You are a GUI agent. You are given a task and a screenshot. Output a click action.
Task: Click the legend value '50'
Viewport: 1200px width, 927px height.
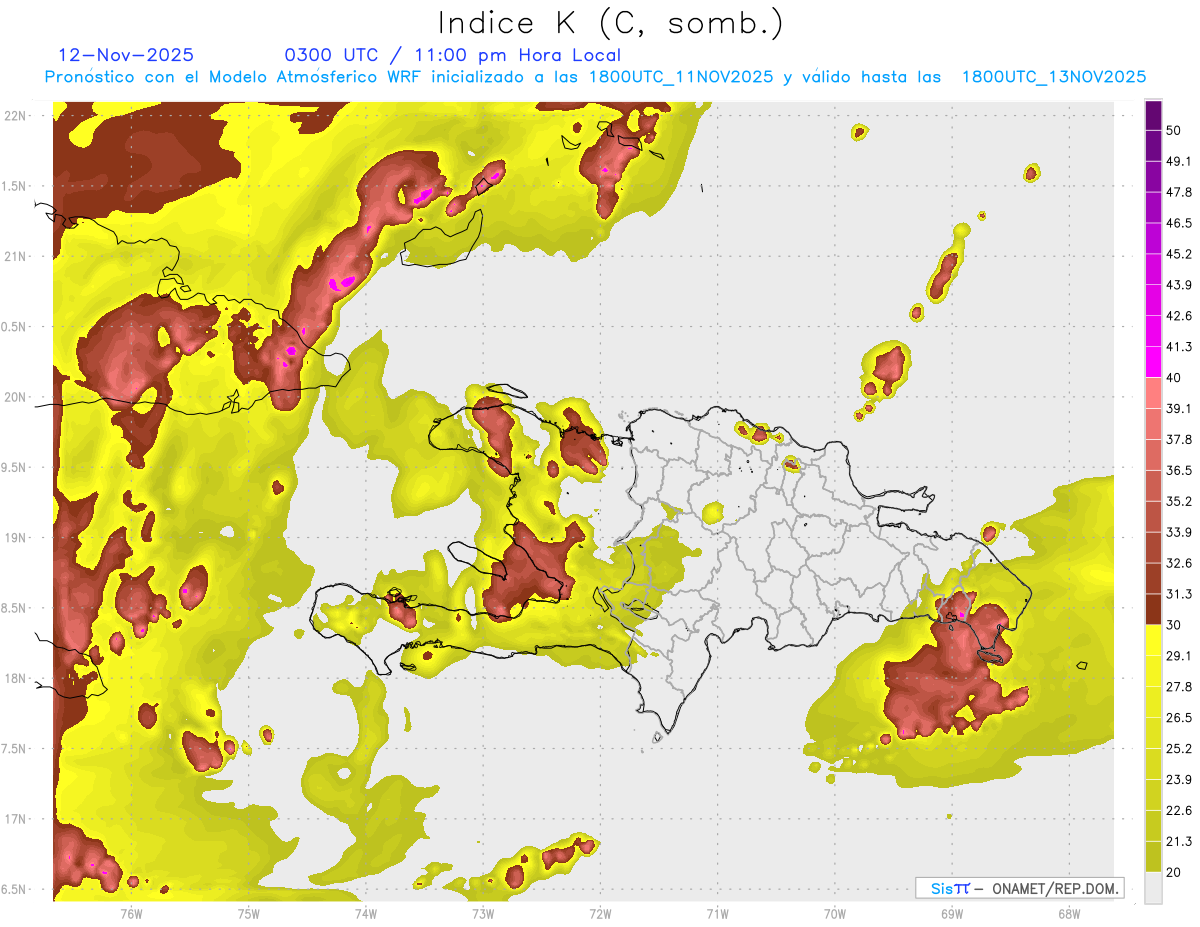tap(1175, 131)
